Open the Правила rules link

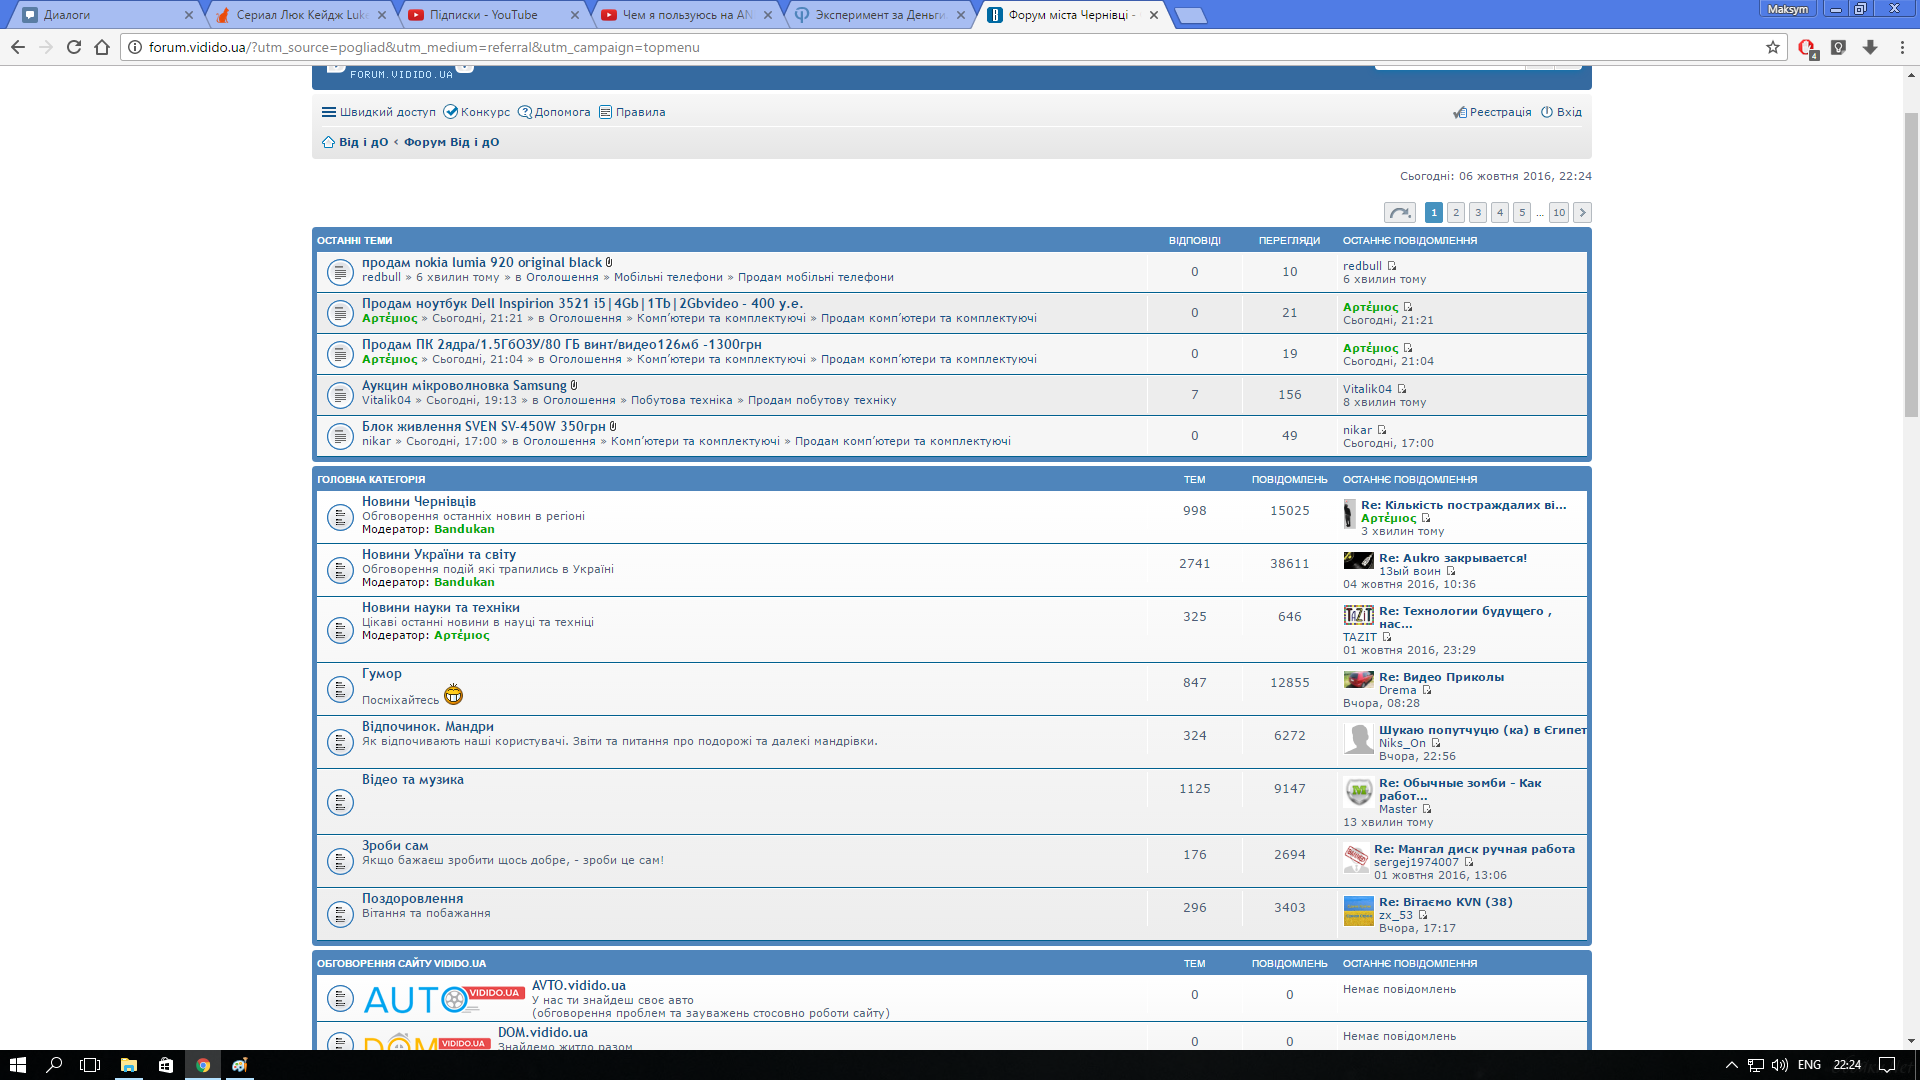[632, 112]
